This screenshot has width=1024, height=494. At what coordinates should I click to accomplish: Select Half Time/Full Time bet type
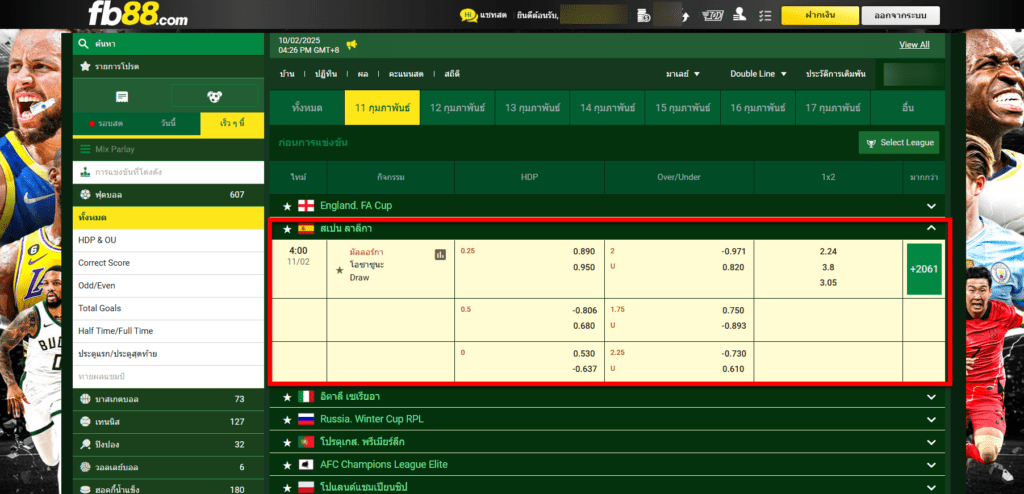[x=168, y=331]
